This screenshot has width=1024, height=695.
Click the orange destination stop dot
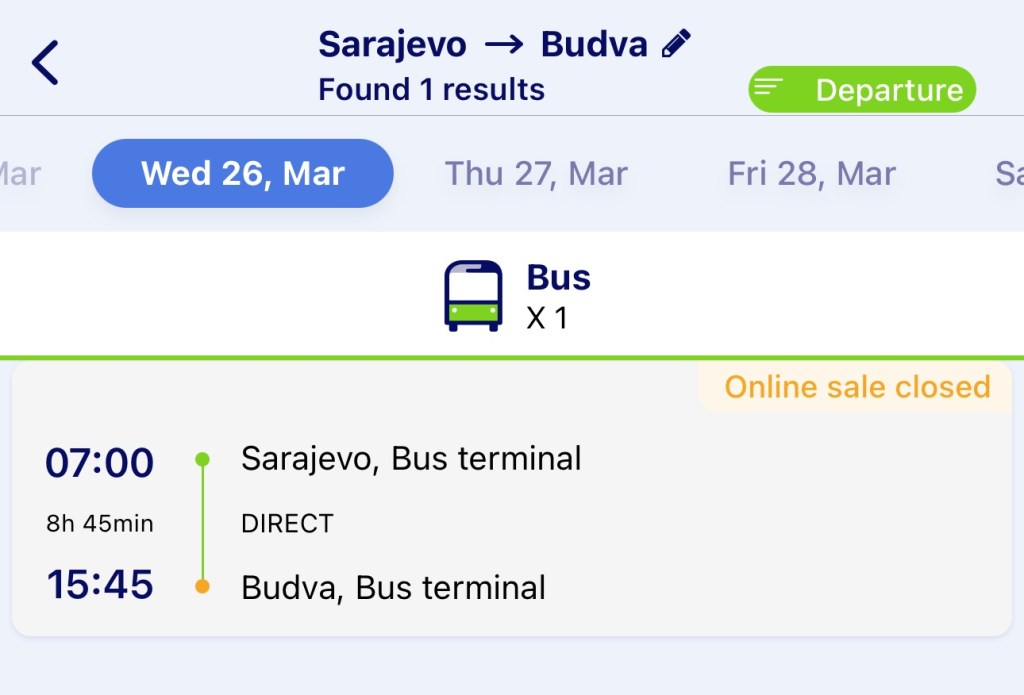click(x=202, y=587)
